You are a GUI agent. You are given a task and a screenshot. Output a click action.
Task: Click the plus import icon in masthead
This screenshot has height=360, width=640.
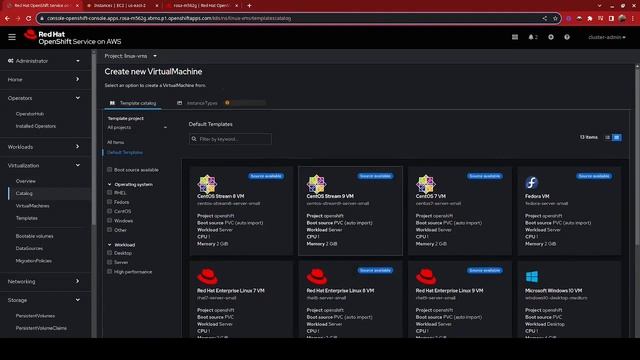(551, 37)
